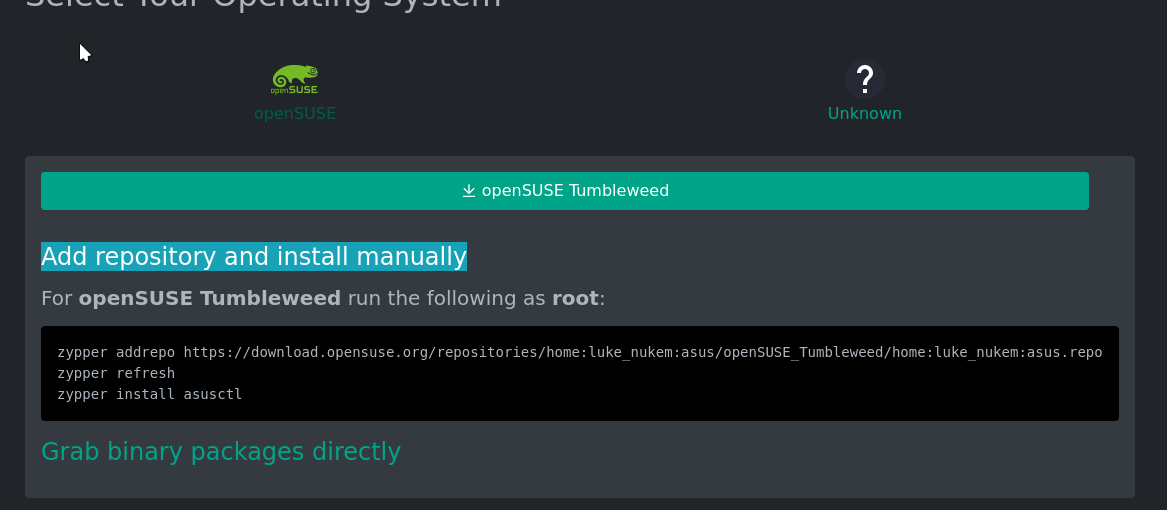Click the bold word root

coord(575,298)
